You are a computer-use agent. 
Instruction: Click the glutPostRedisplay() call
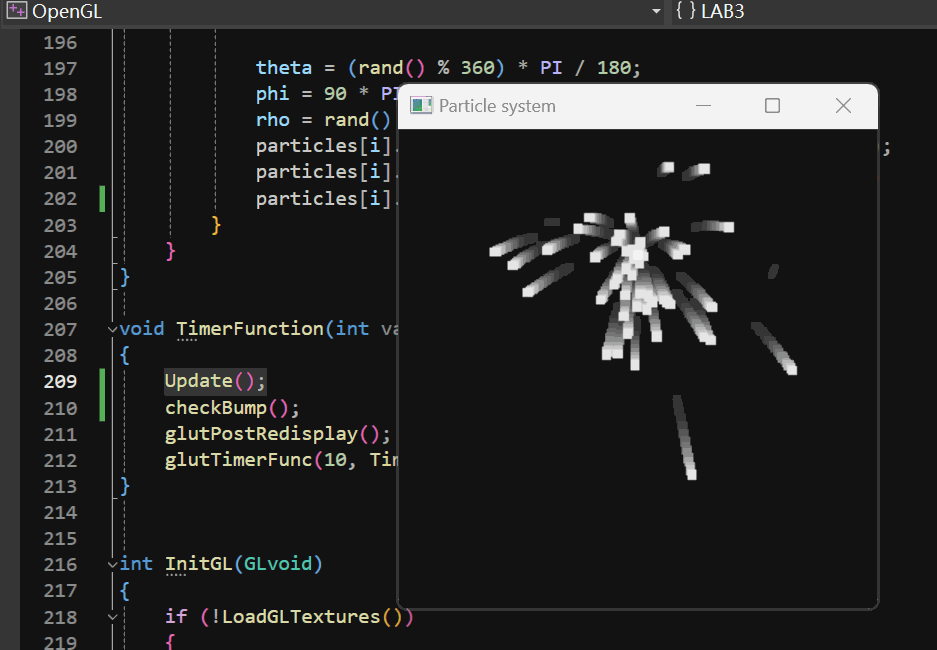[277, 434]
